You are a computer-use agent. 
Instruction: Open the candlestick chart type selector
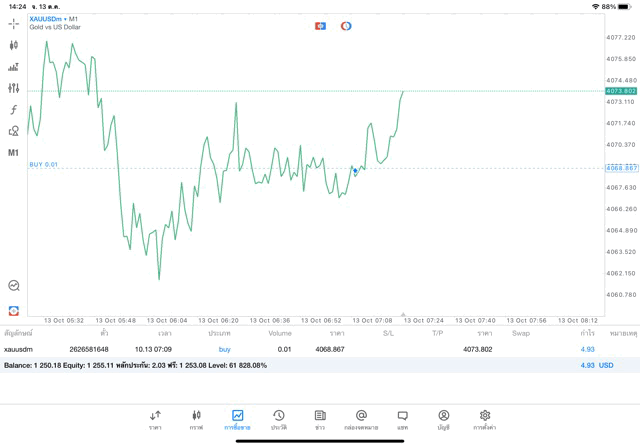click(14, 45)
